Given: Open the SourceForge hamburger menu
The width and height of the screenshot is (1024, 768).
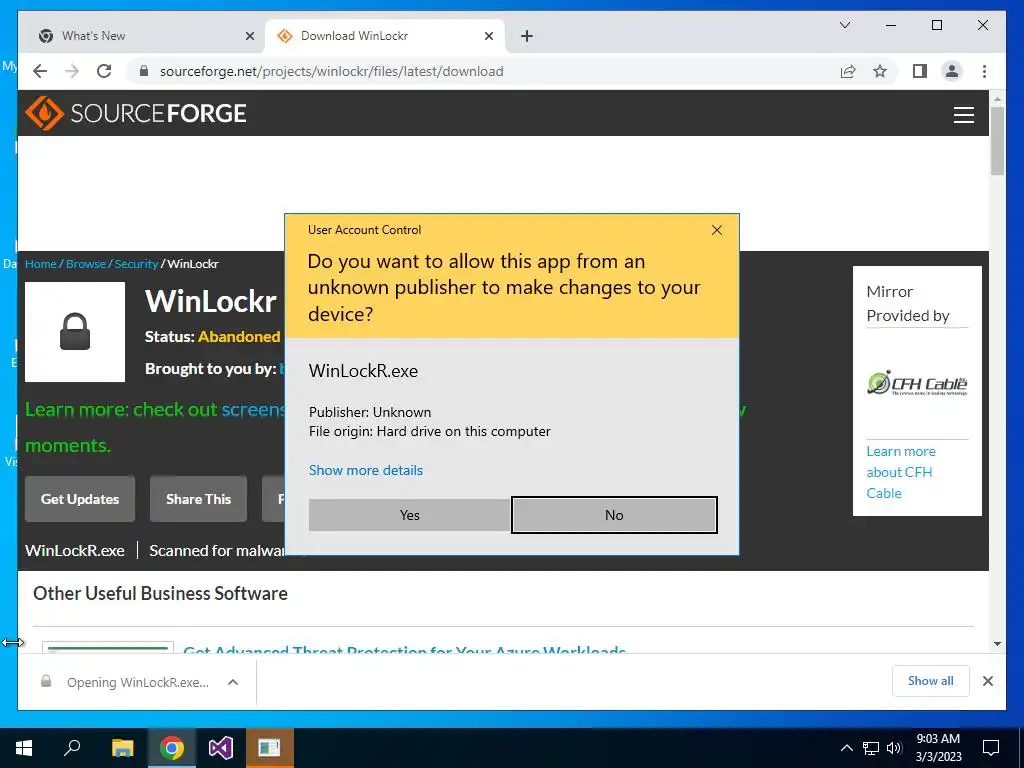Looking at the screenshot, I should coord(963,114).
